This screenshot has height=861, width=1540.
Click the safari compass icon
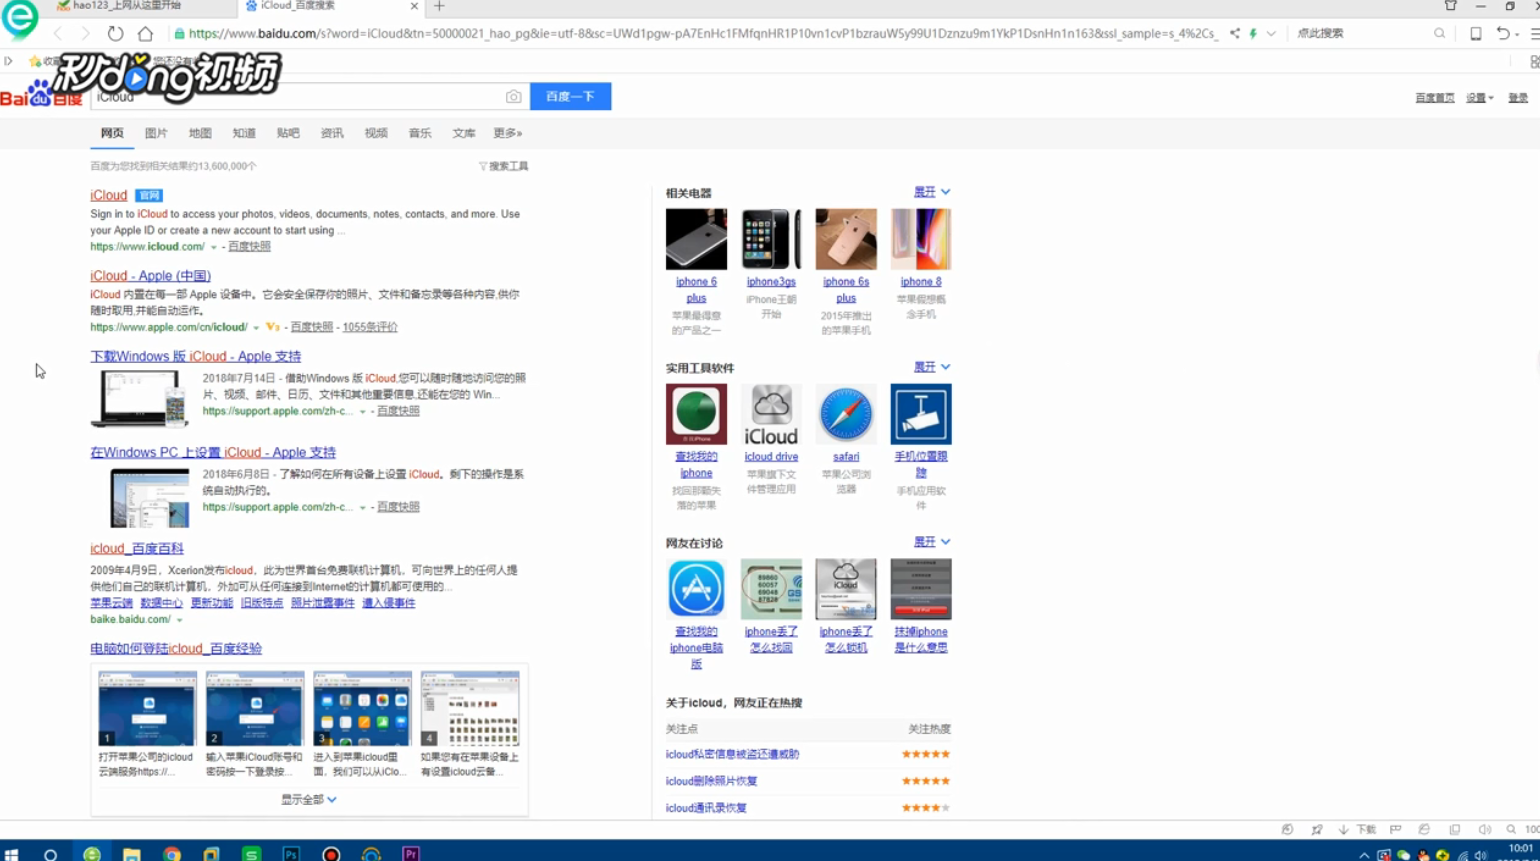pos(846,414)
